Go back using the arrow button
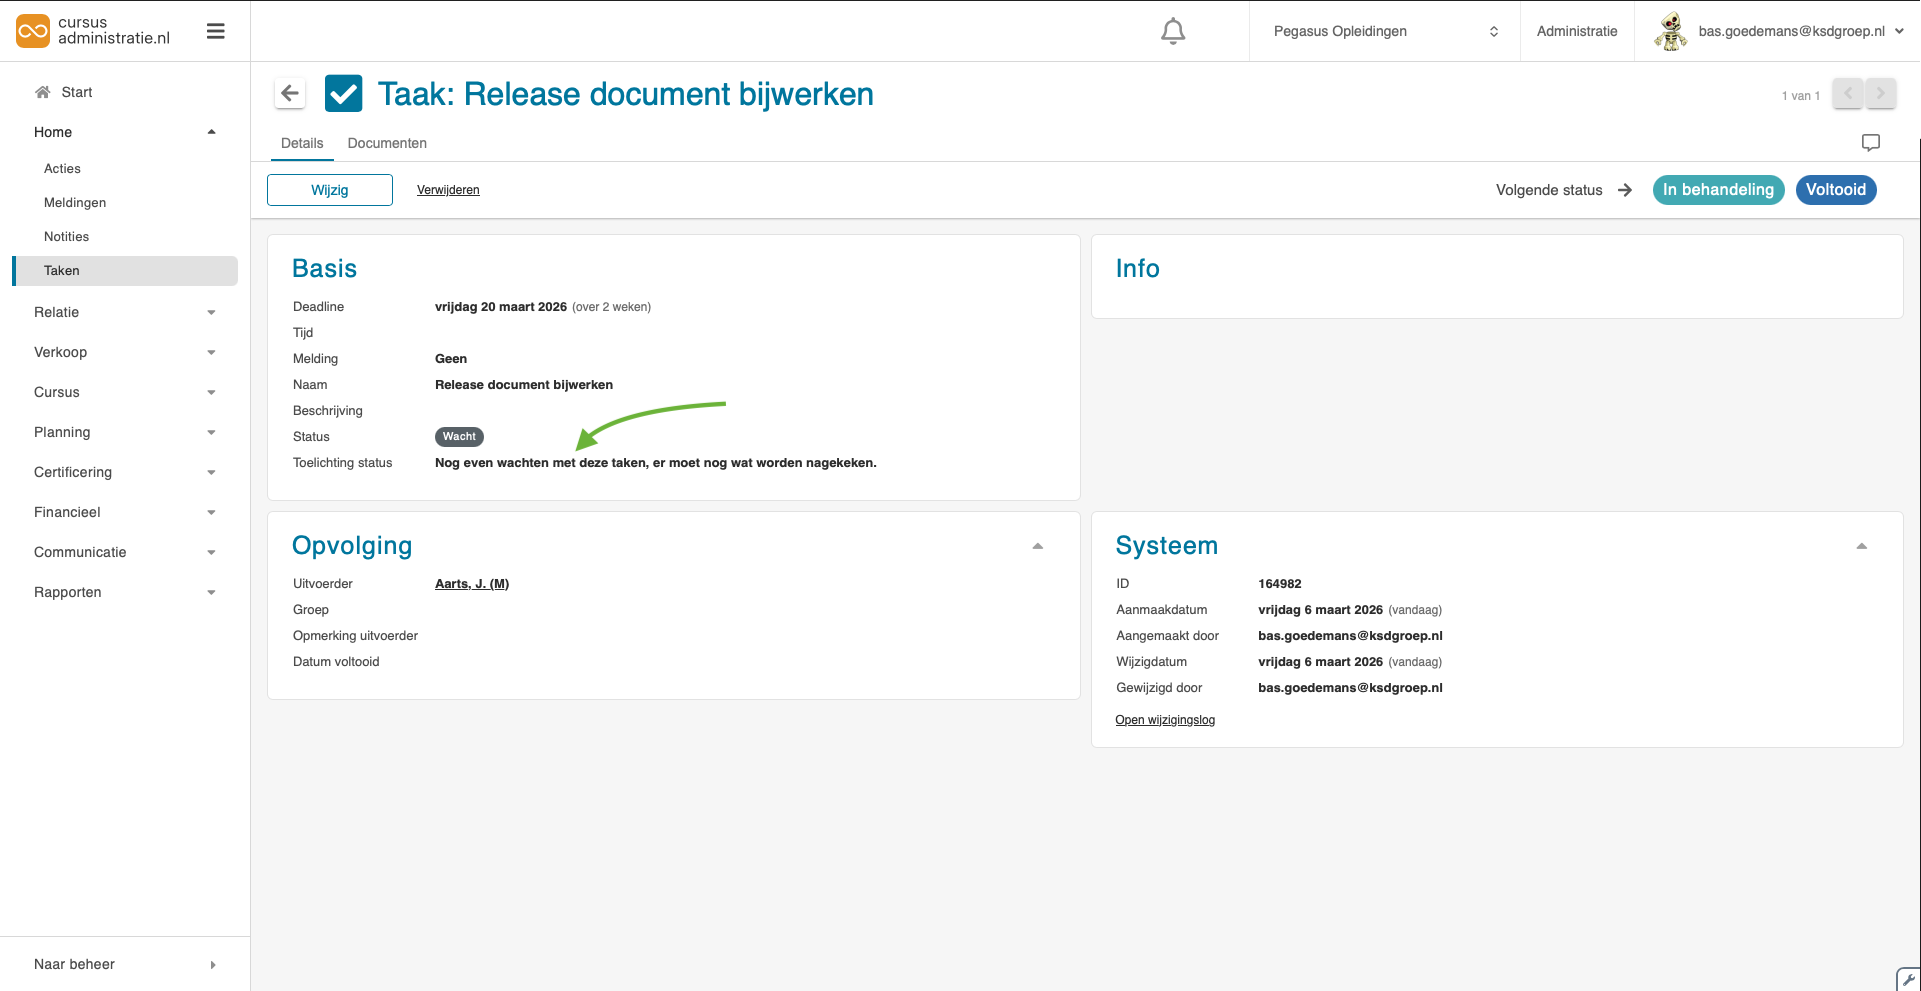Image resolution: width=1921 pixels, height=991 pixels. (x=290, y=94)
